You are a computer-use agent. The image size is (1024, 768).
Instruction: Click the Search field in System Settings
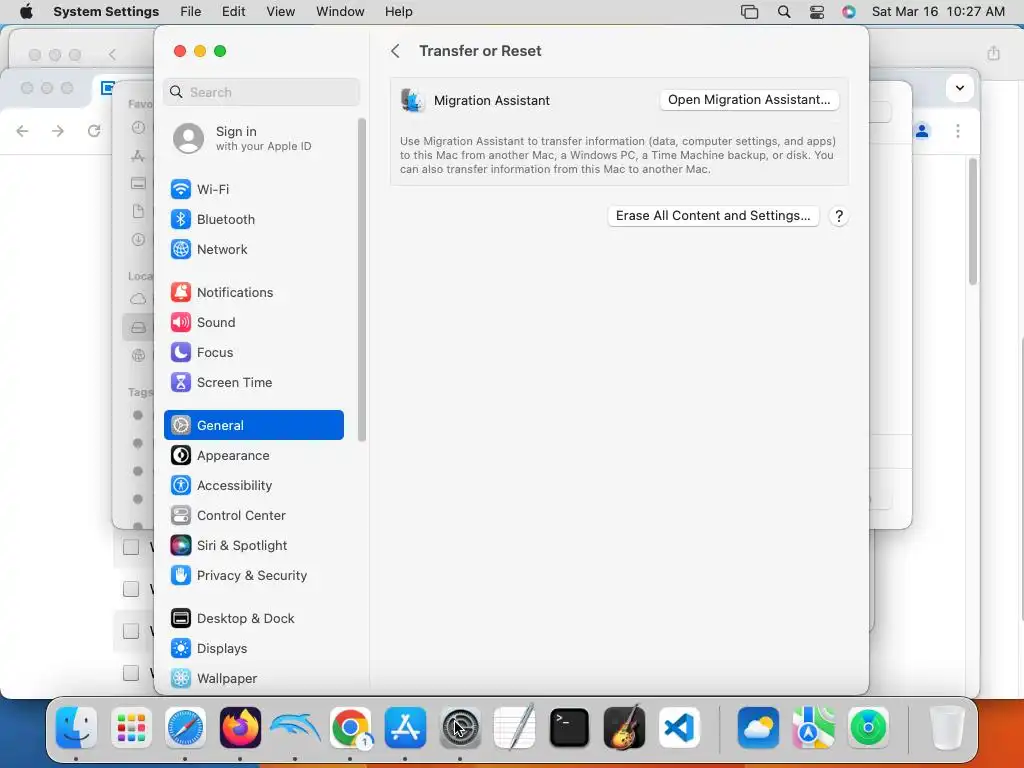point(261,92)
